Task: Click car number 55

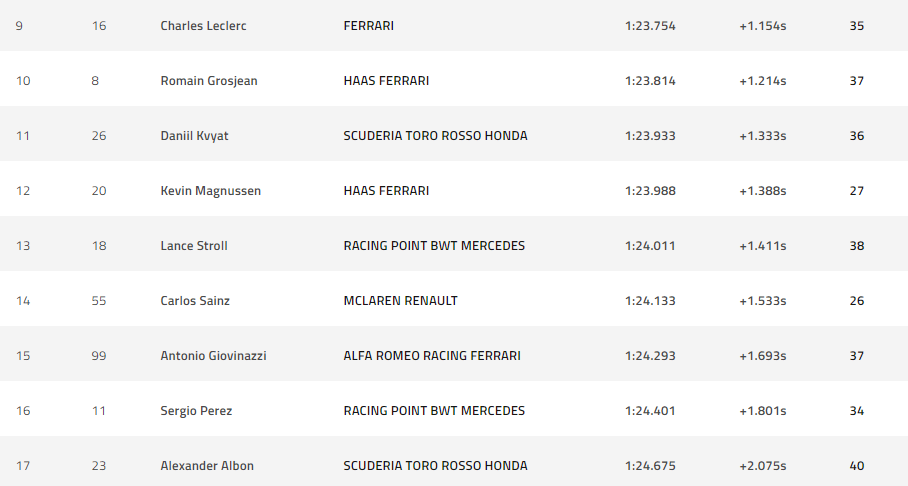Action: pyautogui.click(x=98, y=301)
